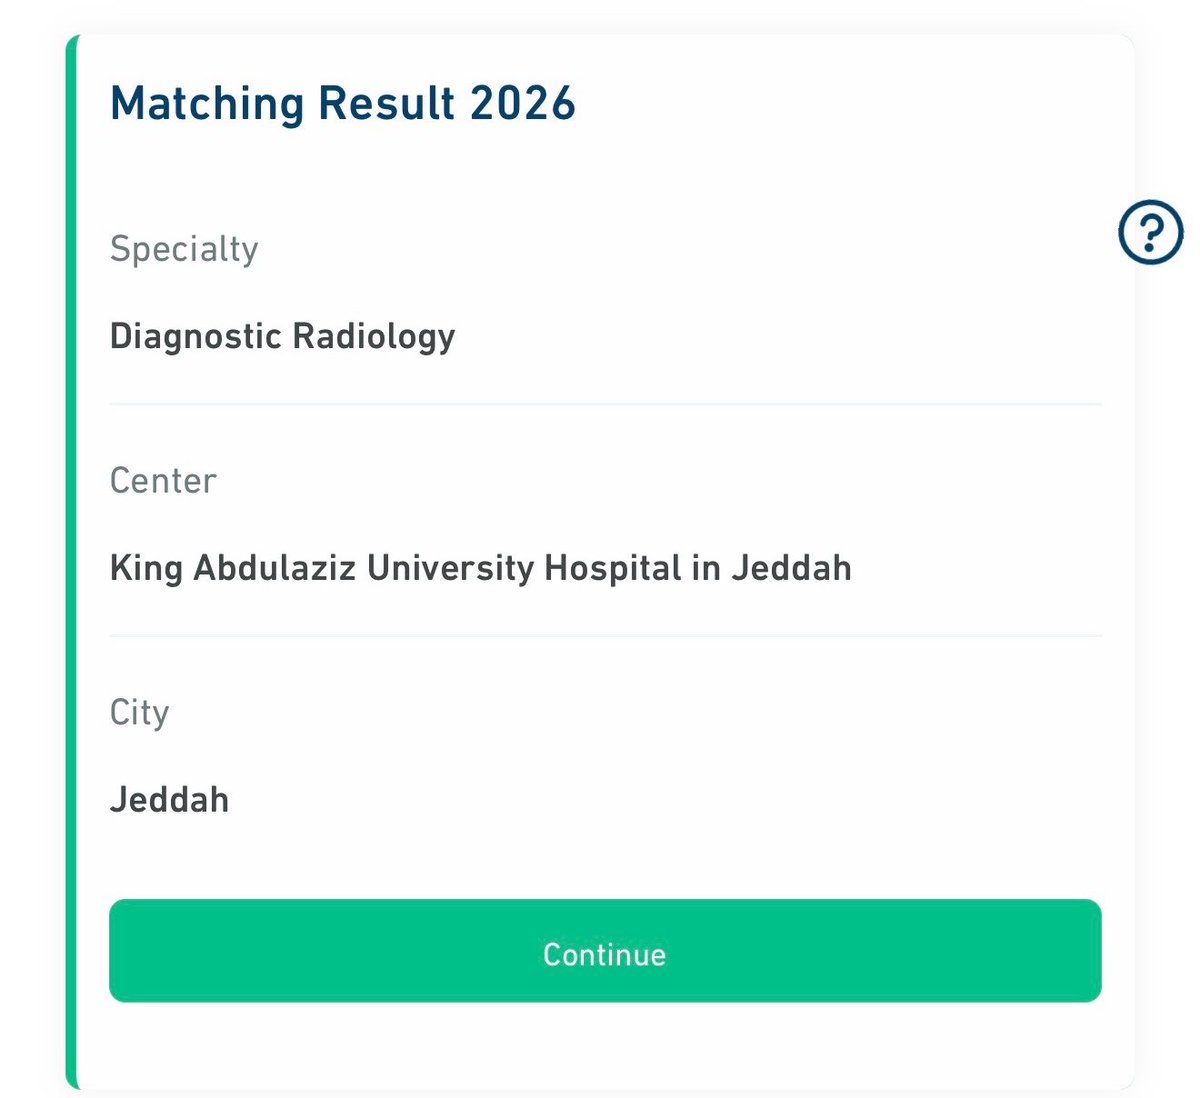Image resolution: width=1200 pixels, height=1098 pixels.
Task: Select the Jeddah value under City
Action: tap(169, 800)
